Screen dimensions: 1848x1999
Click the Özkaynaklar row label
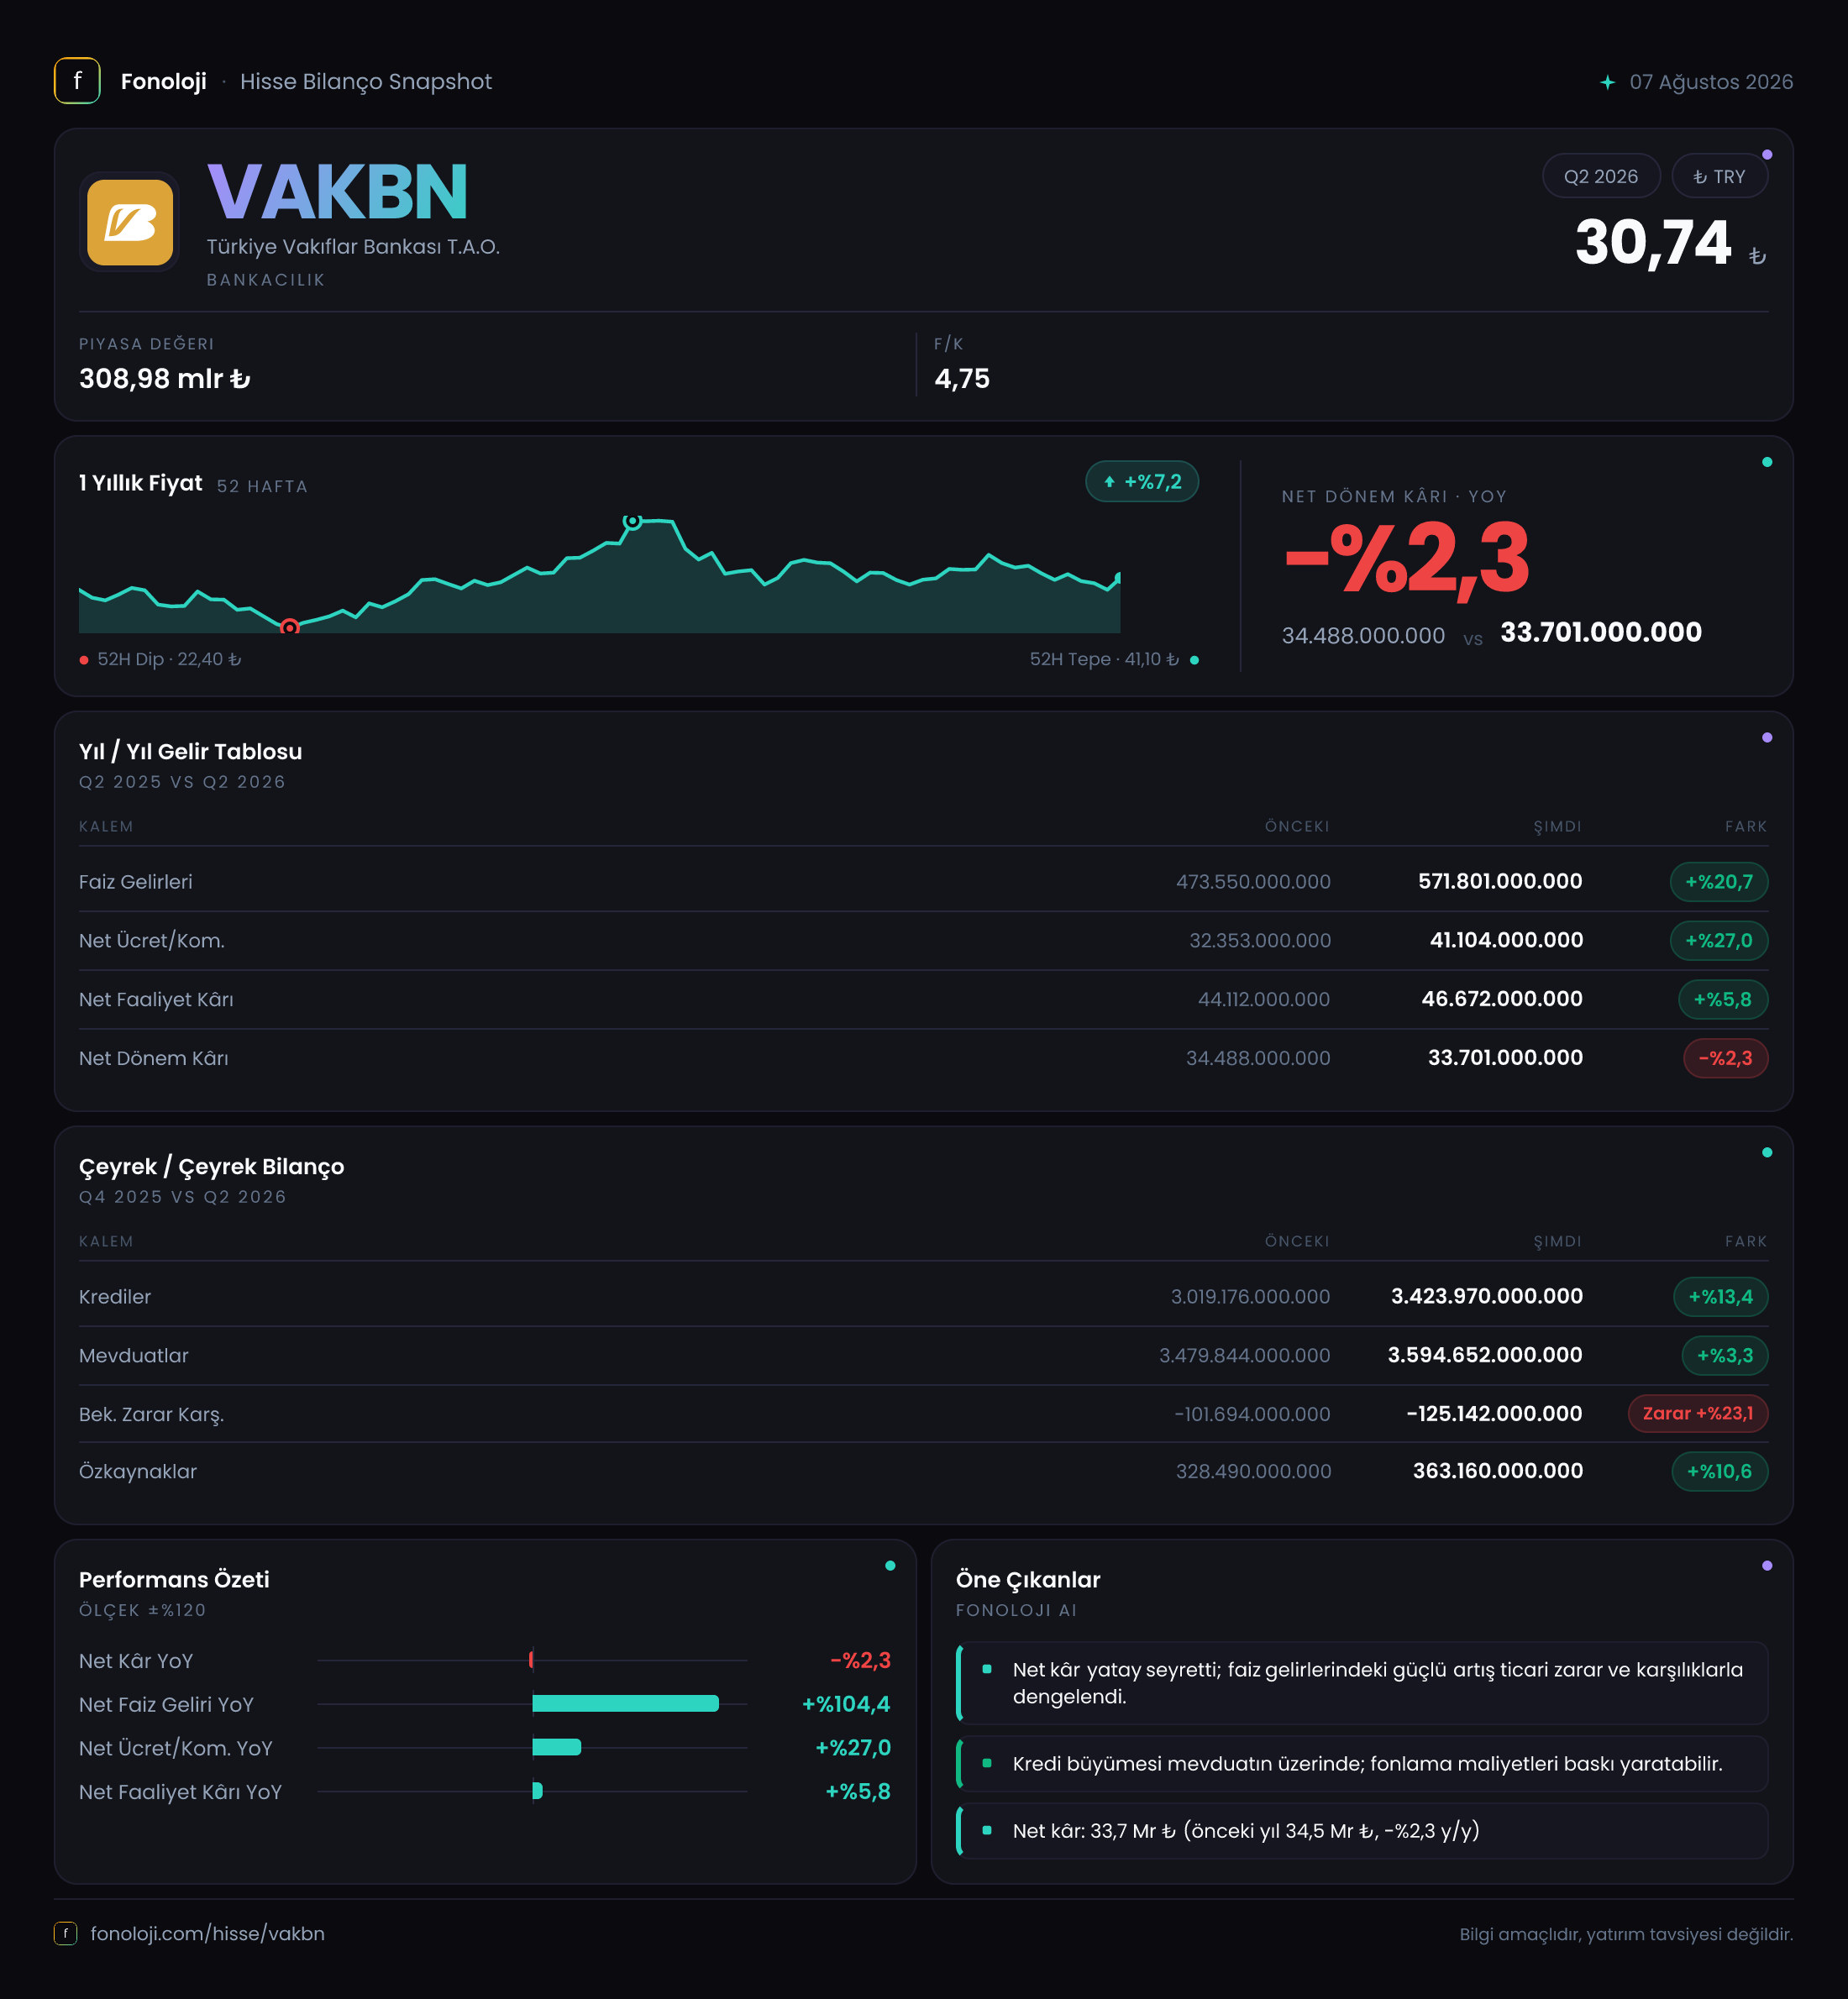[138, 1472]
